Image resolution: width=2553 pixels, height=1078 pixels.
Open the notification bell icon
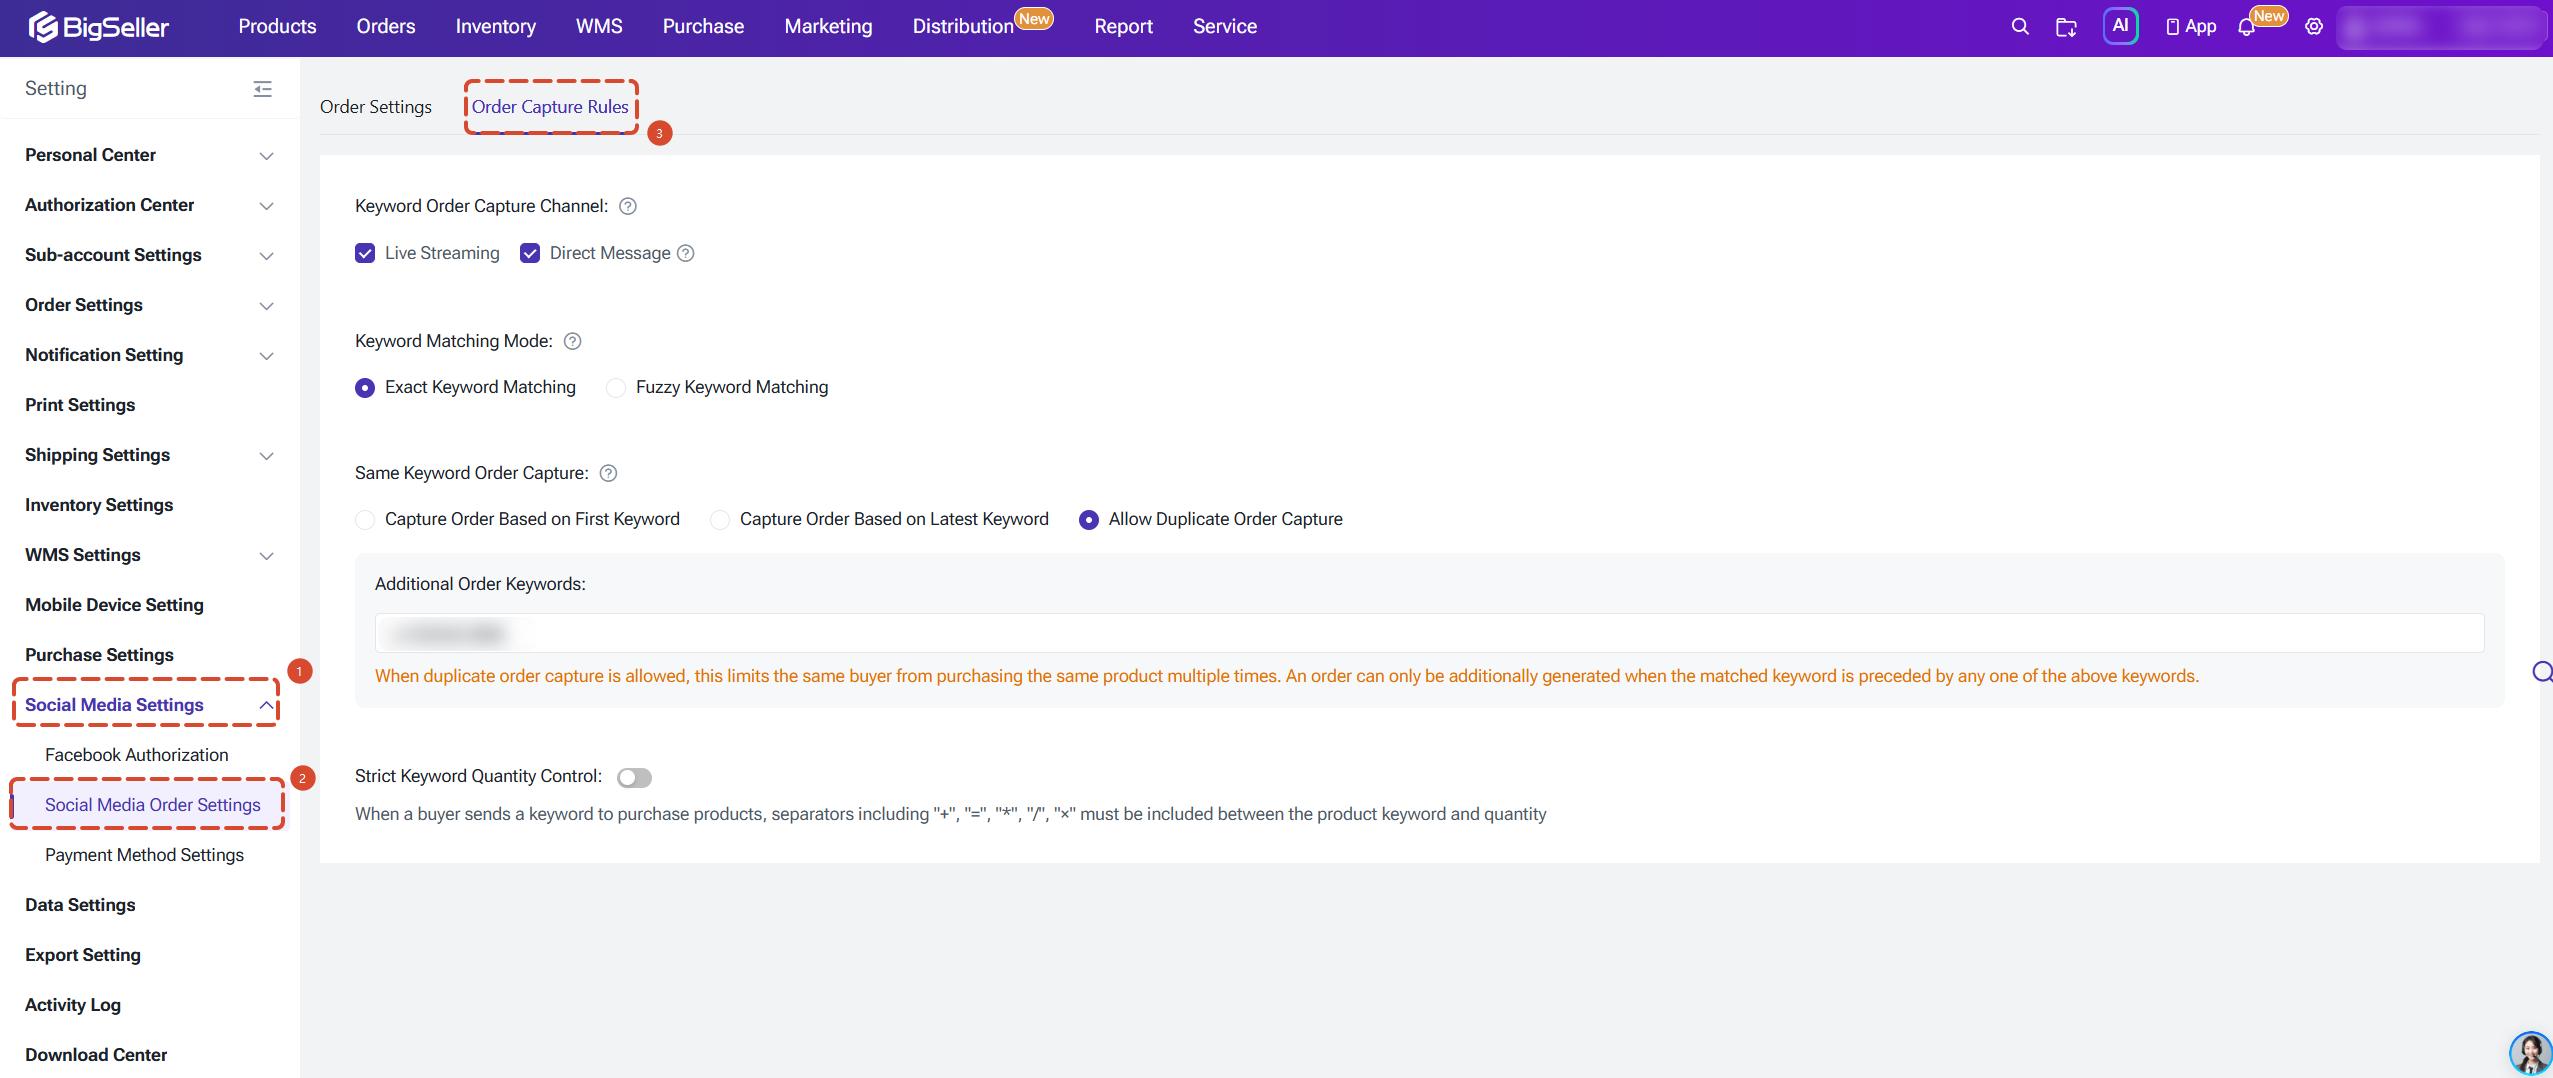click(x=2247, y=28)
